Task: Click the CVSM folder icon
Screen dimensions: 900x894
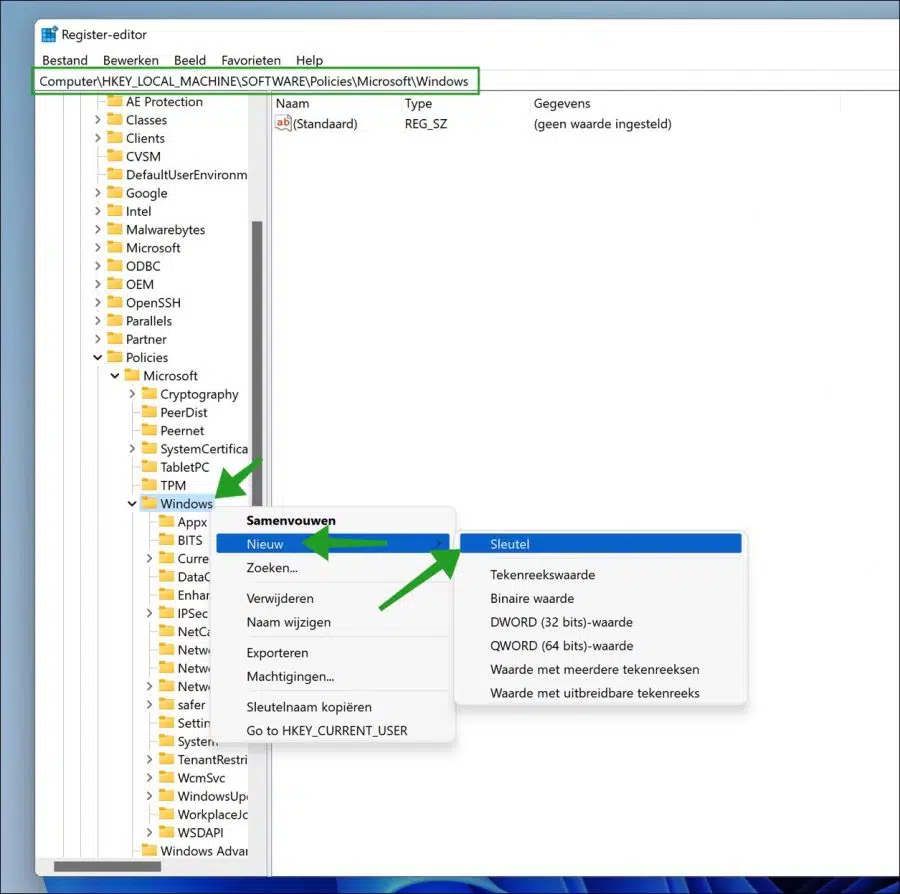Action: point(115,156)
